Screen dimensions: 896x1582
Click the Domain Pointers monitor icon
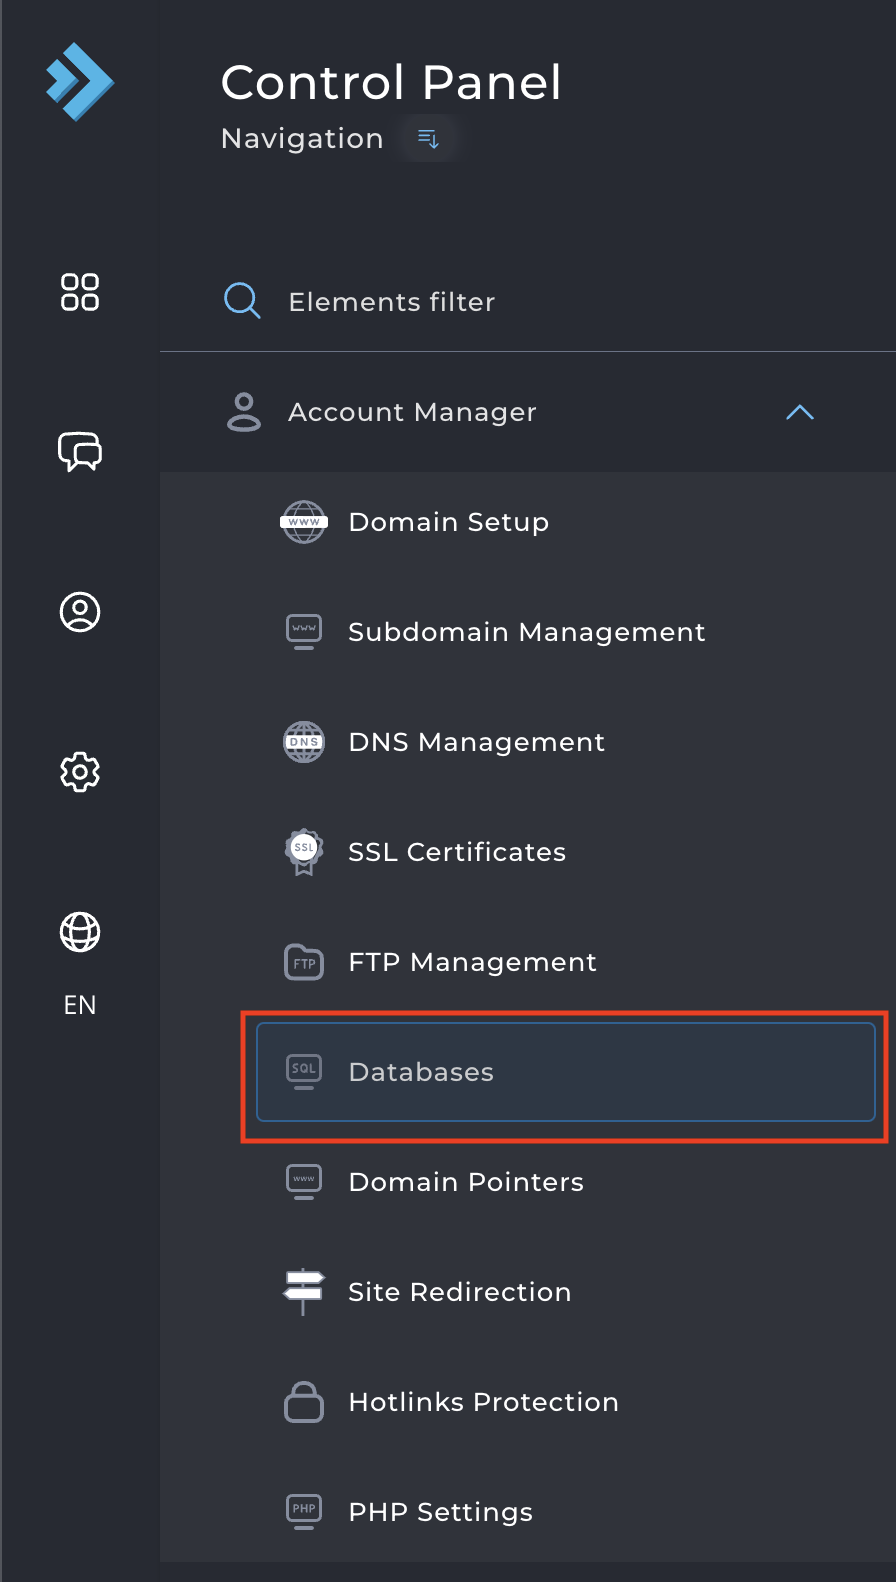(304, 1182)
